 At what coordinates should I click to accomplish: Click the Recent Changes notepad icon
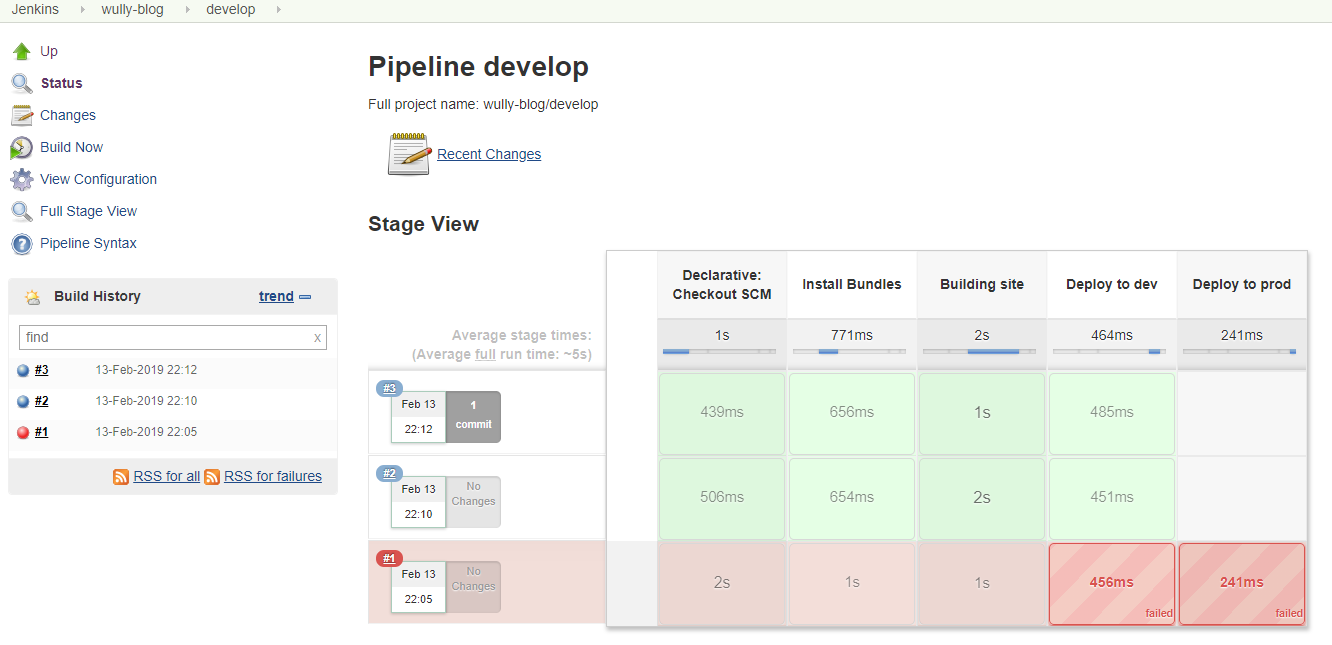[x=409, y=154]
